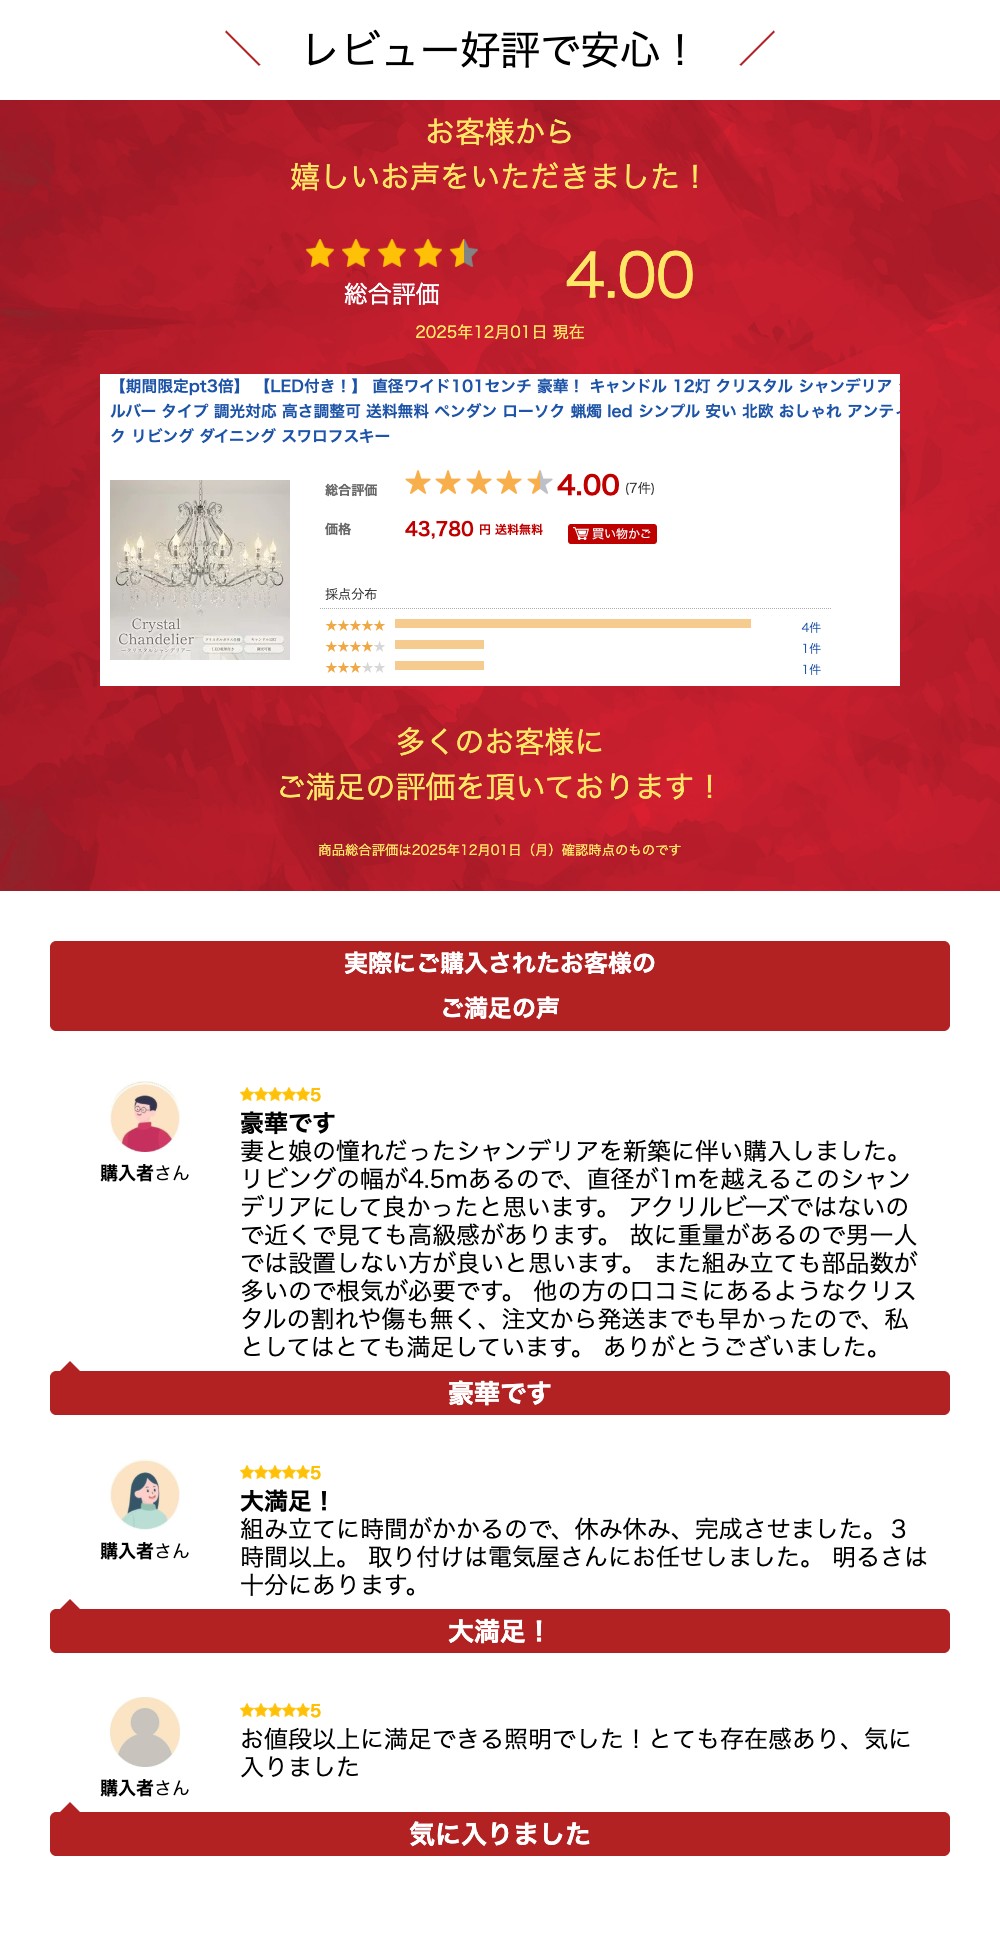Screen dimensions: 1000x1933
Task: Click the (7件) total reviews count
Action: pyautogui.click(x=640, y=488)
